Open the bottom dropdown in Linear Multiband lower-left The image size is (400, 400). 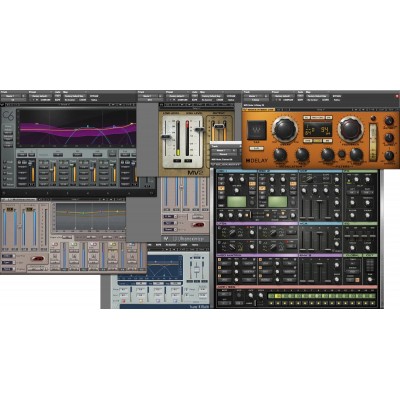click(8, 269)
